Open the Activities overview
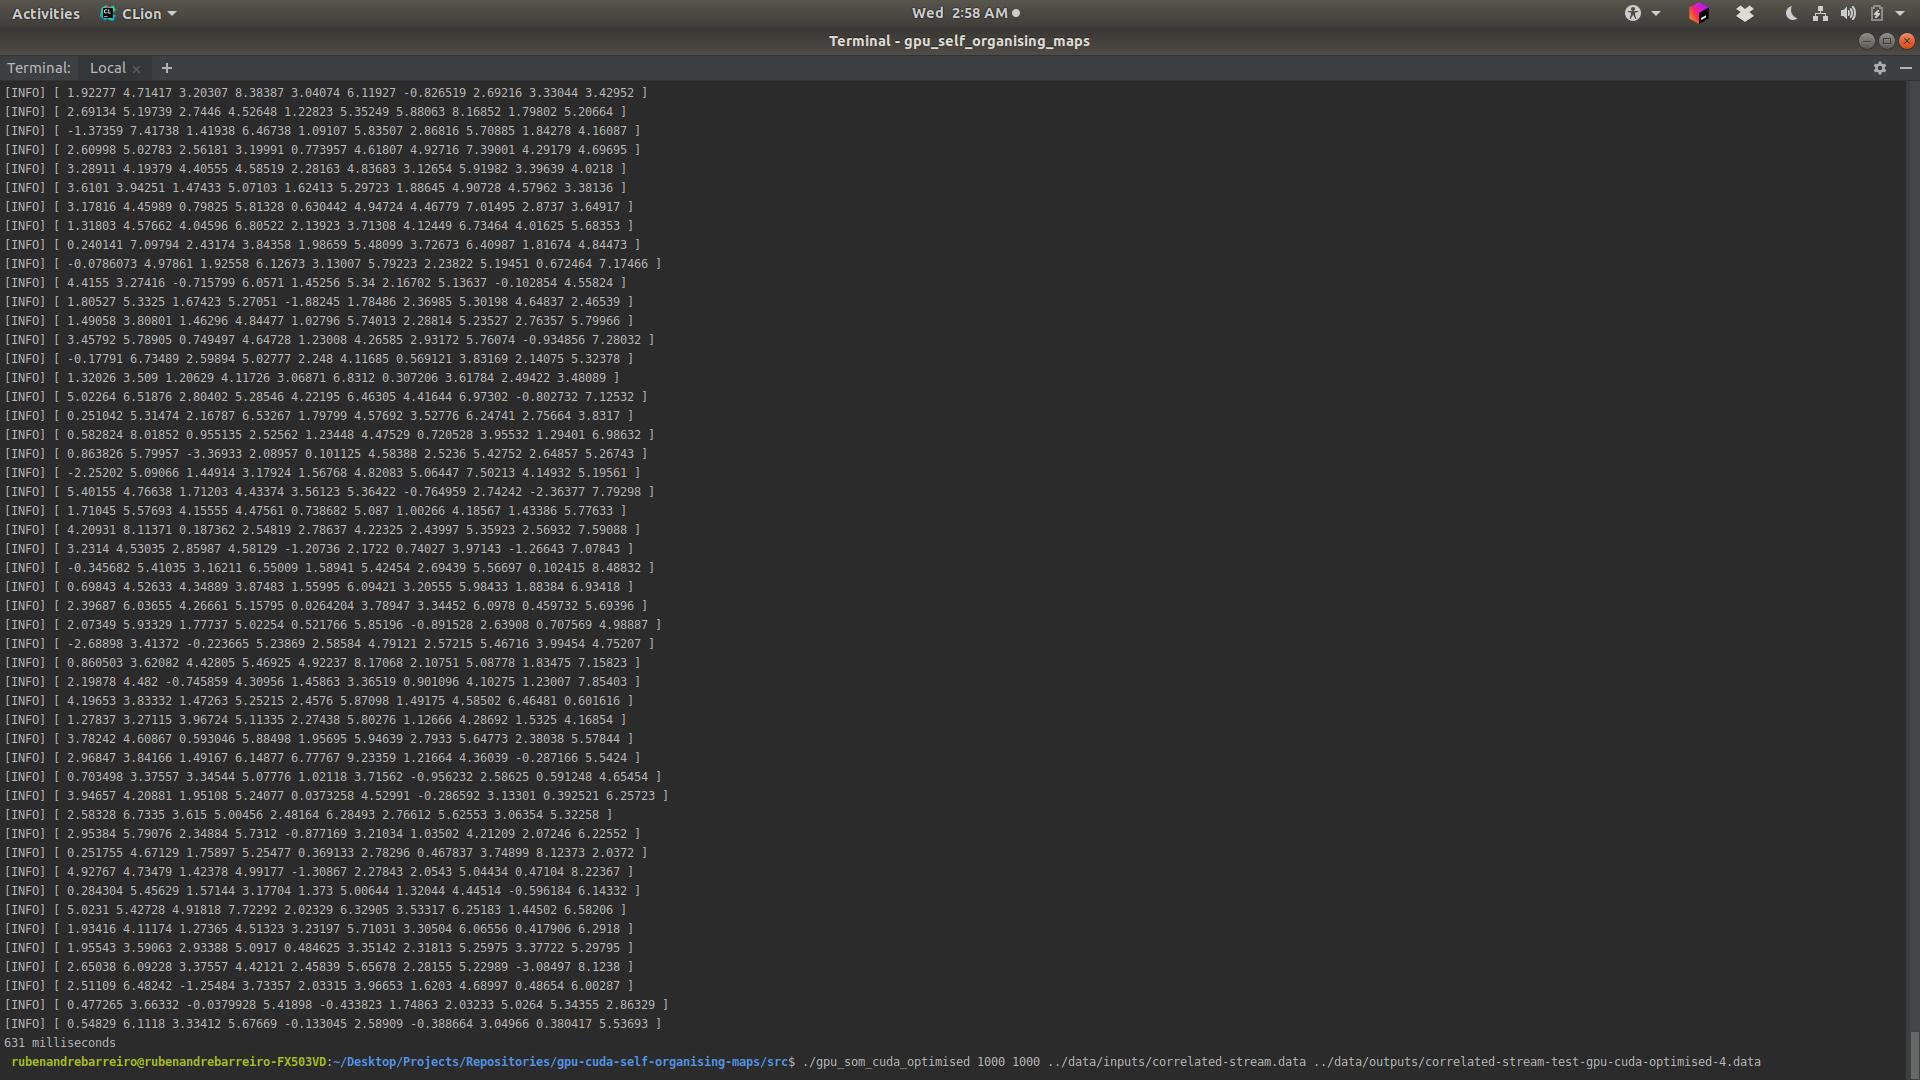Image resolution: width=1920 pixels, height=1080 pixels. point(45,13)
